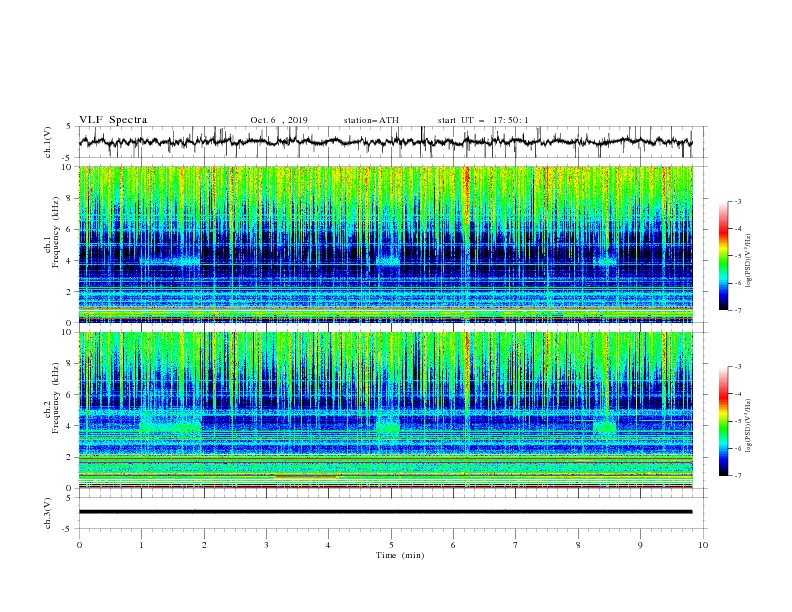The image size is (792, 612).
Task: Select the date text "Oct. 6 , 2019"
Action: click(279, 120)
